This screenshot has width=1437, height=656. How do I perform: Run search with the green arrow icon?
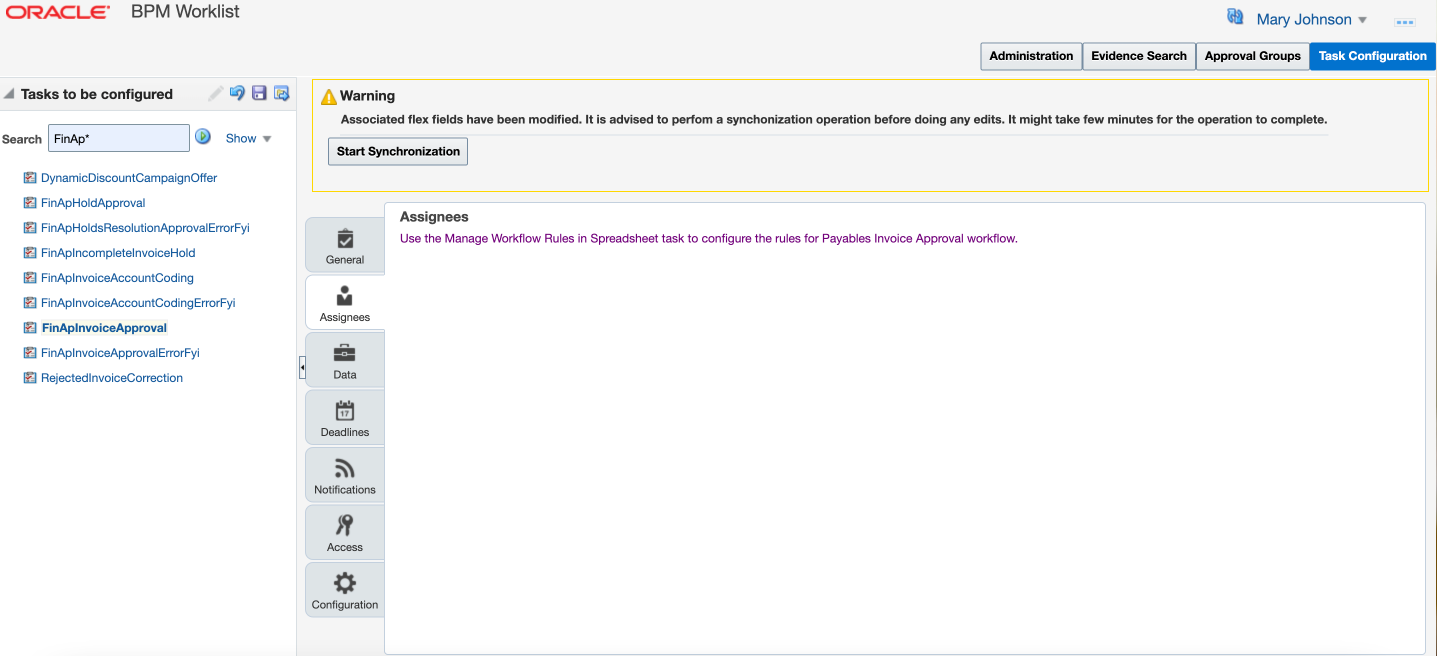point(203,137)
